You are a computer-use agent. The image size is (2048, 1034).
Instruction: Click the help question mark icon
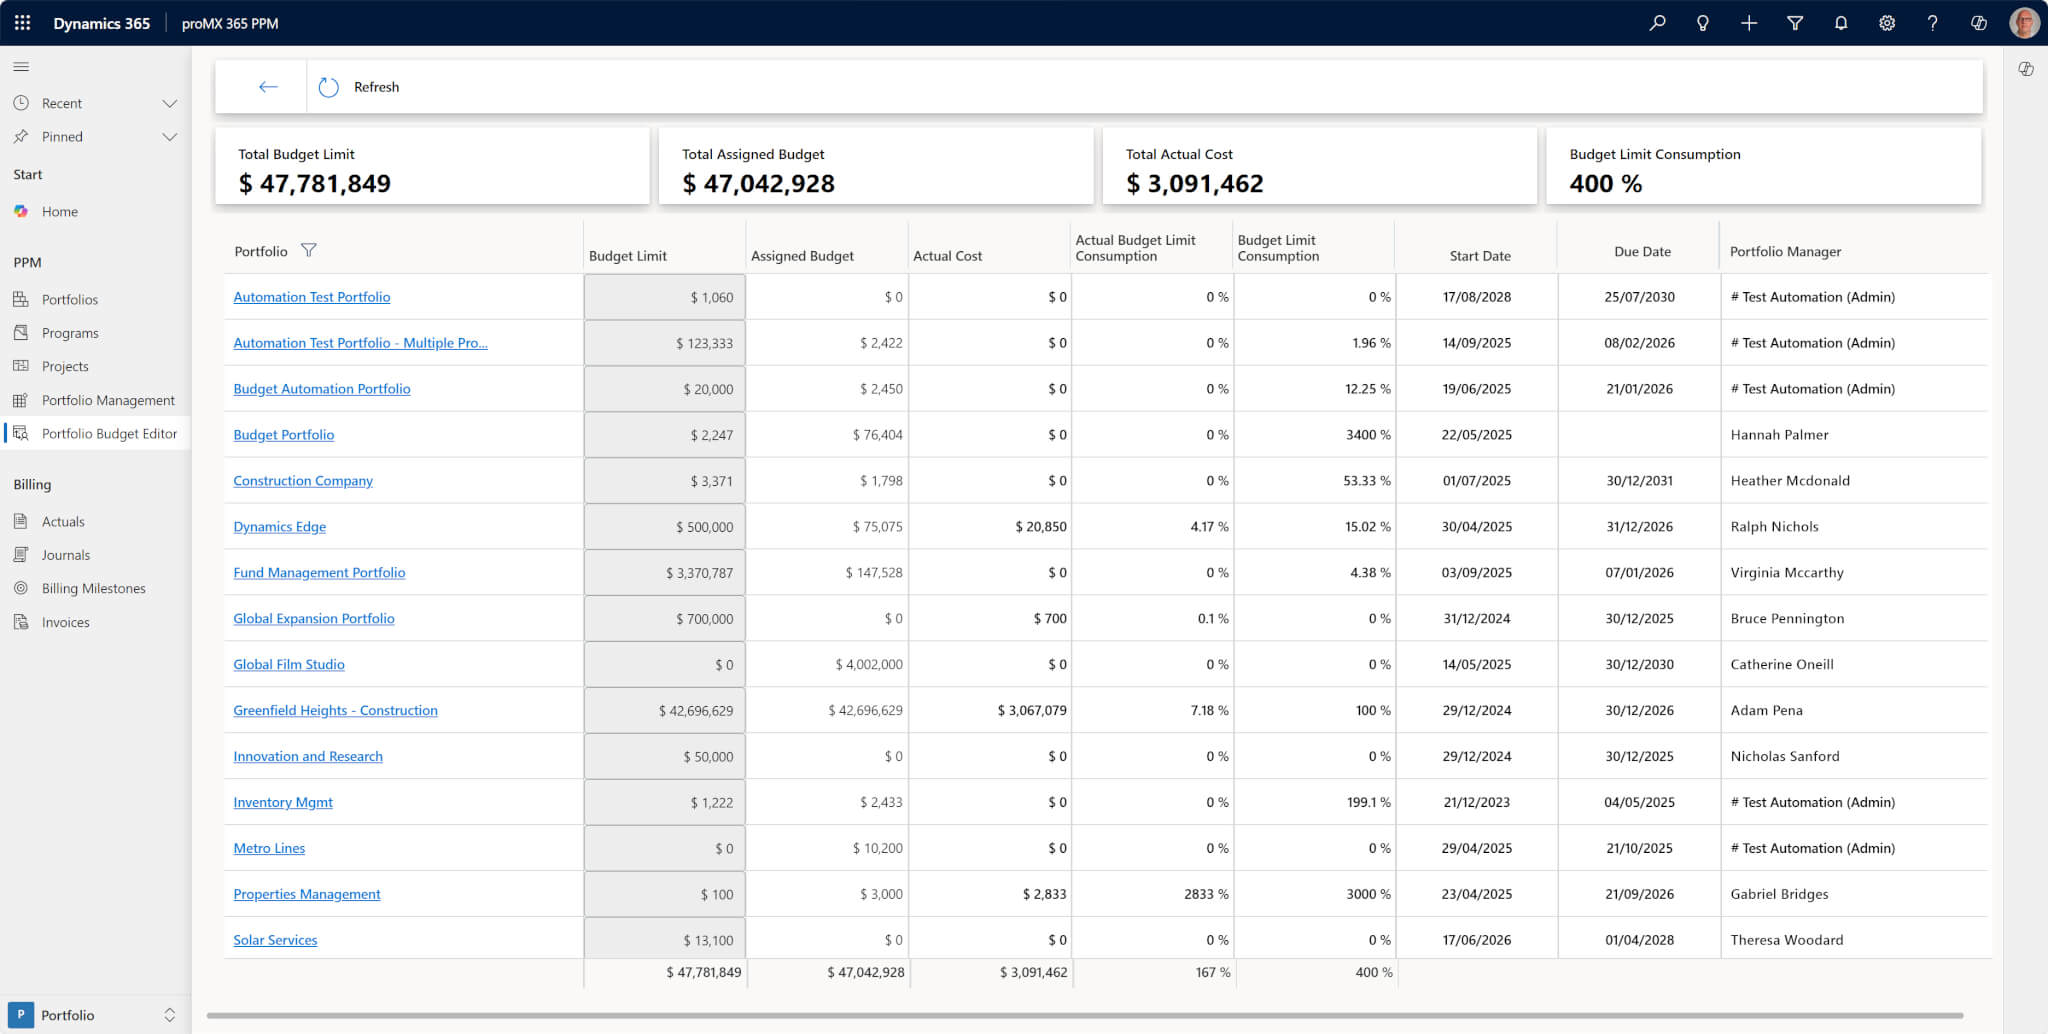[1932, 23]
